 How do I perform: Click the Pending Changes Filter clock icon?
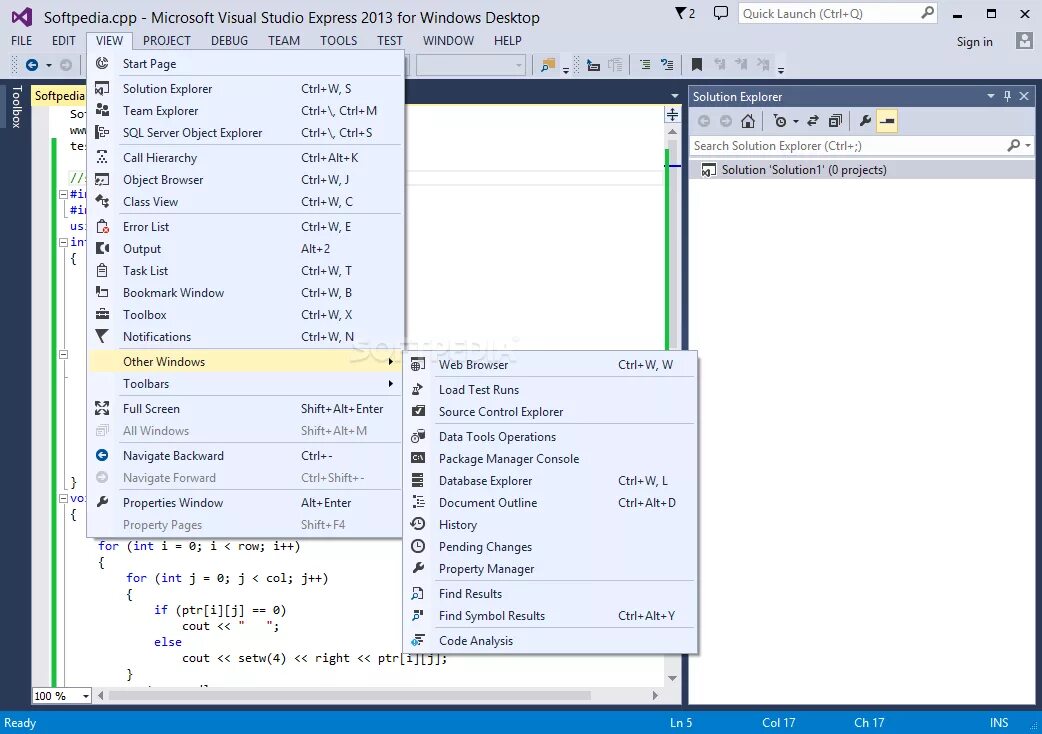click(x=780, y=121)
